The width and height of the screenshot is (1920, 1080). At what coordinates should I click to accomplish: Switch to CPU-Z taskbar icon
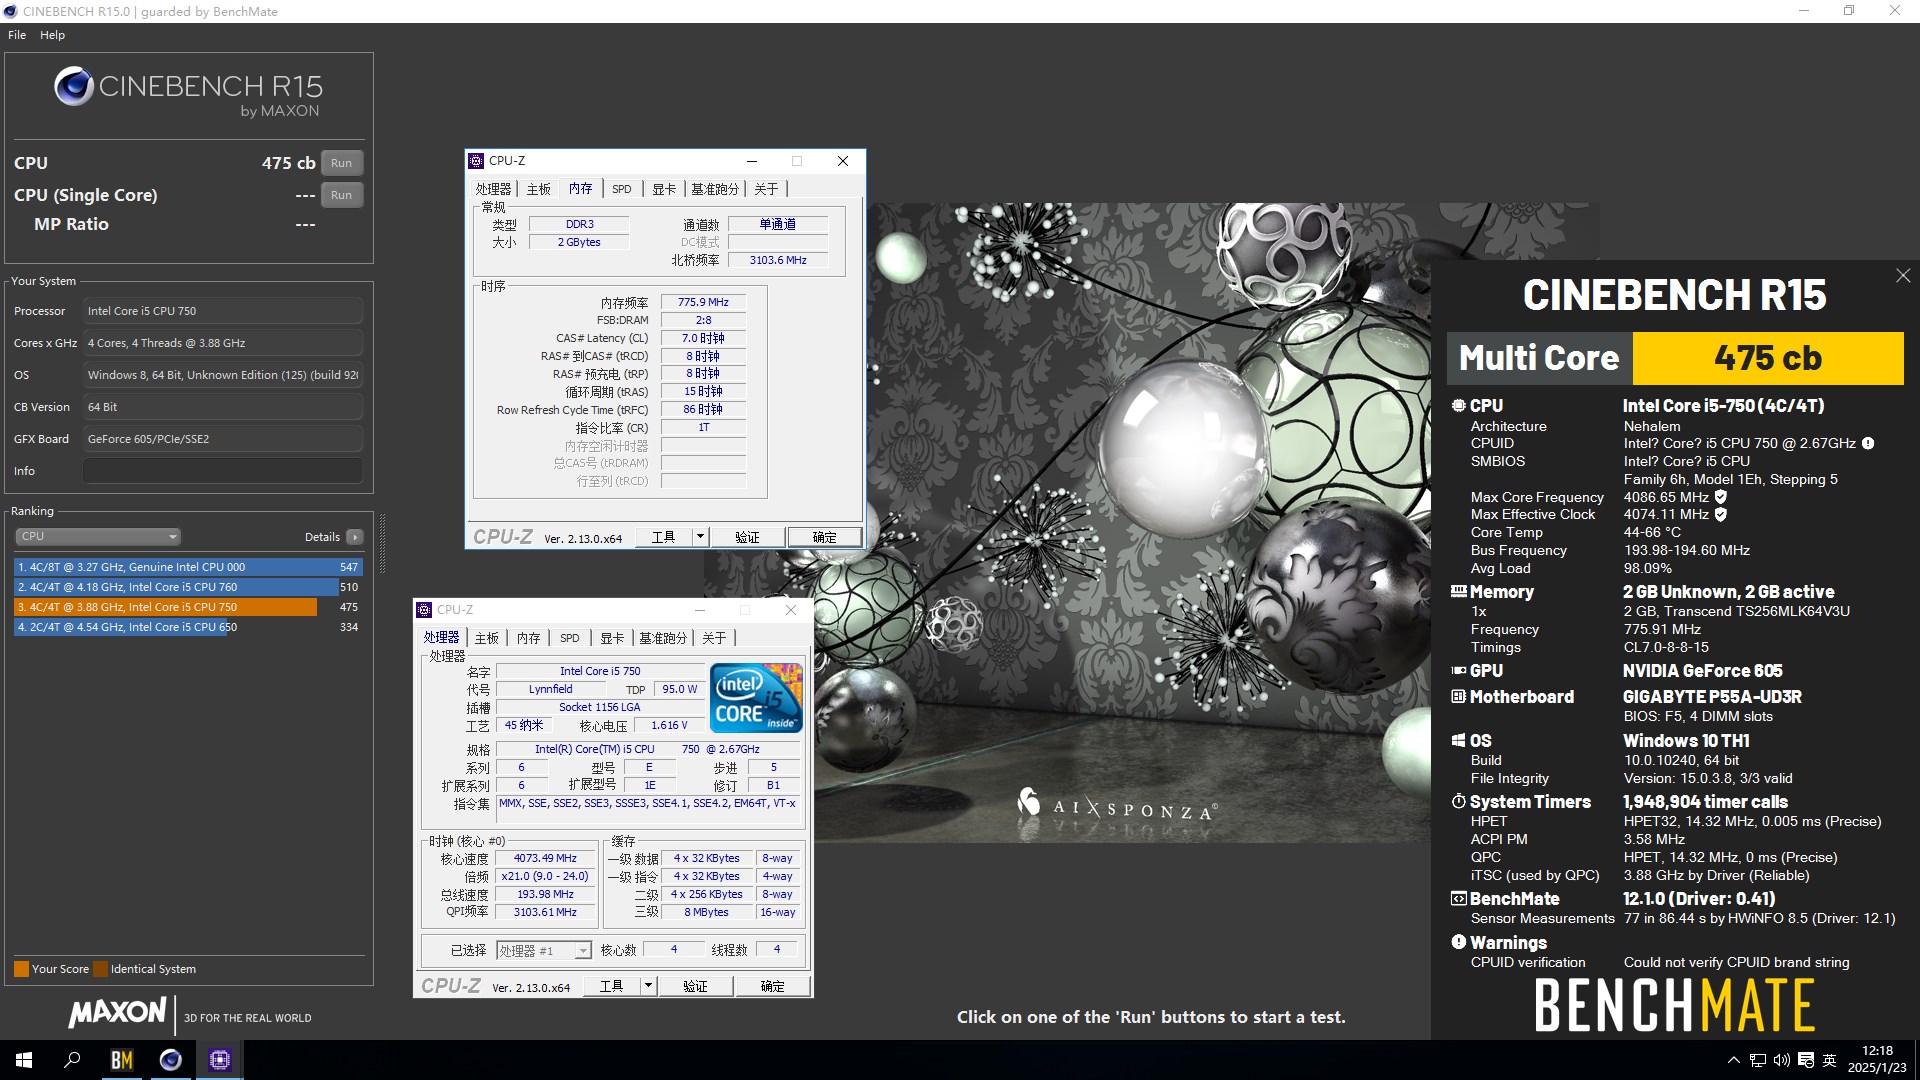coord(220,1060)
